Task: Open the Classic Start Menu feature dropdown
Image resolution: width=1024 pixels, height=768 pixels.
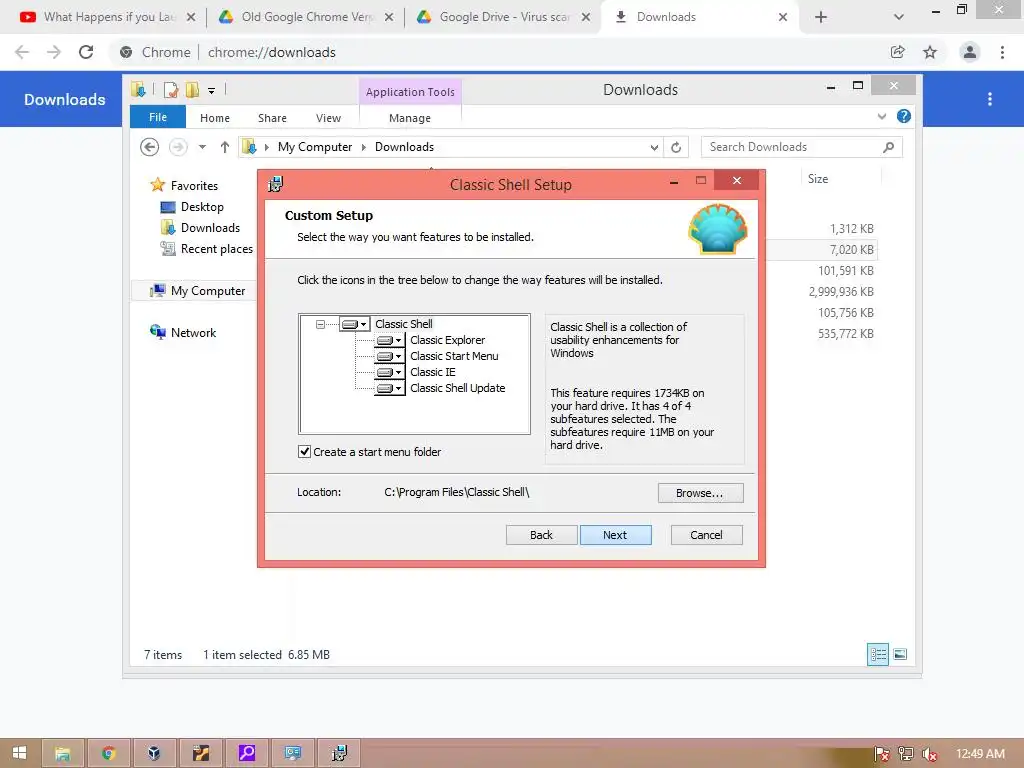Action: [389, 356]
